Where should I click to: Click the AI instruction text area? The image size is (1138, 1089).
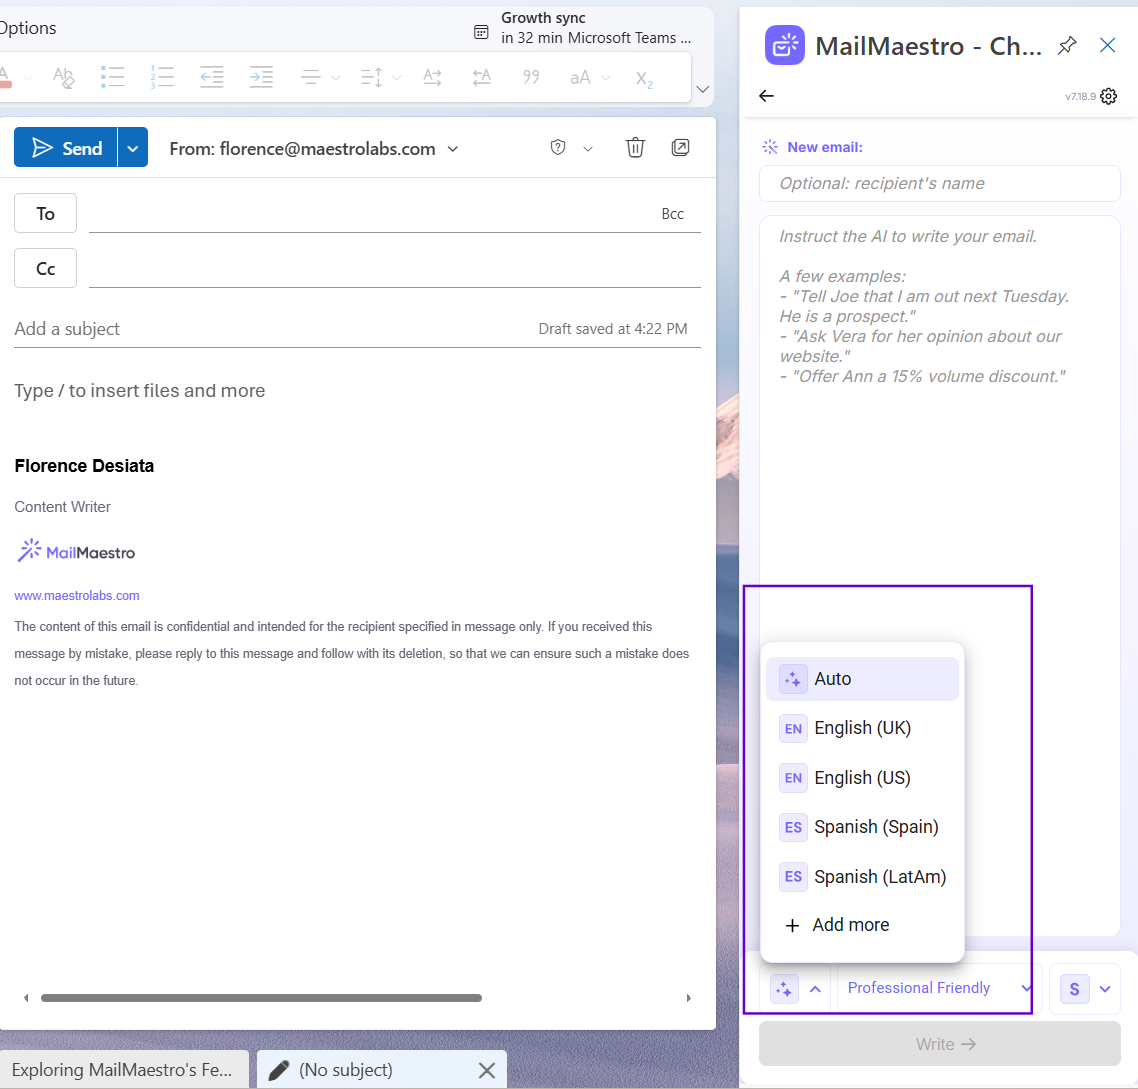tap(940, 575)
